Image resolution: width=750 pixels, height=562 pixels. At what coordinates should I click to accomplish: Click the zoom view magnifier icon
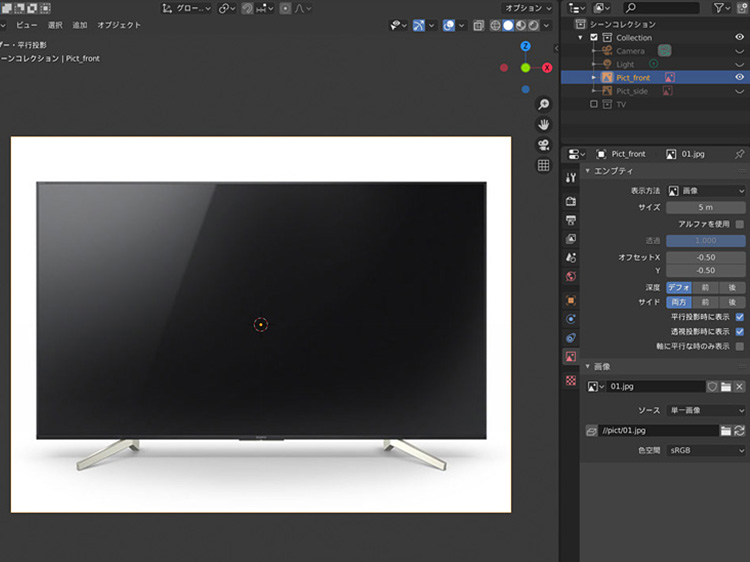click(x=543, y=104)
